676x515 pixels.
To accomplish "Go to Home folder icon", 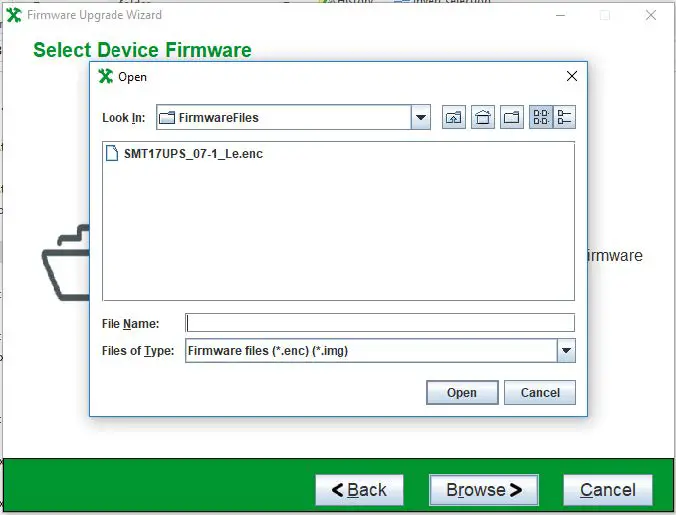I will [483, 117].
